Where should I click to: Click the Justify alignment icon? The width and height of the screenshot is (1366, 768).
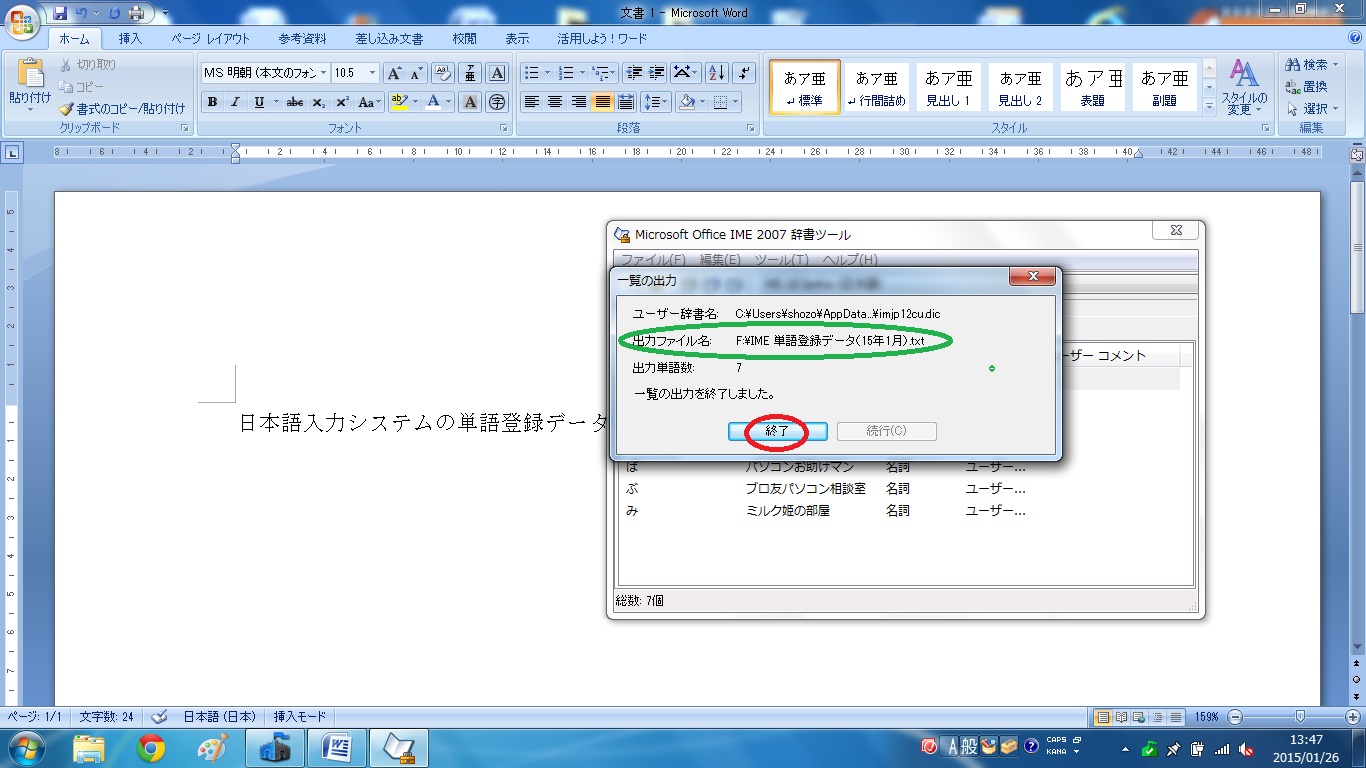tap(602, 102)
